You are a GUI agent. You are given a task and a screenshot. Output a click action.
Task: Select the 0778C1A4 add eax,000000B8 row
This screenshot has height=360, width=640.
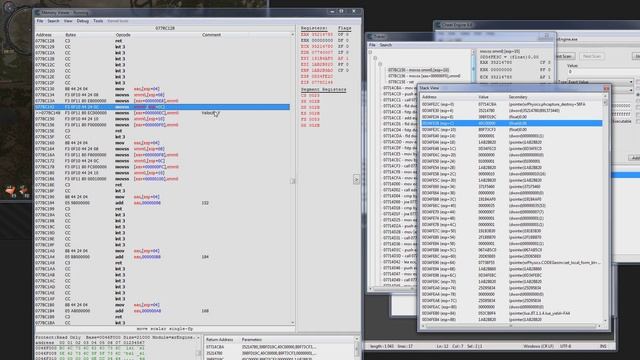click(x=162, y=257)
